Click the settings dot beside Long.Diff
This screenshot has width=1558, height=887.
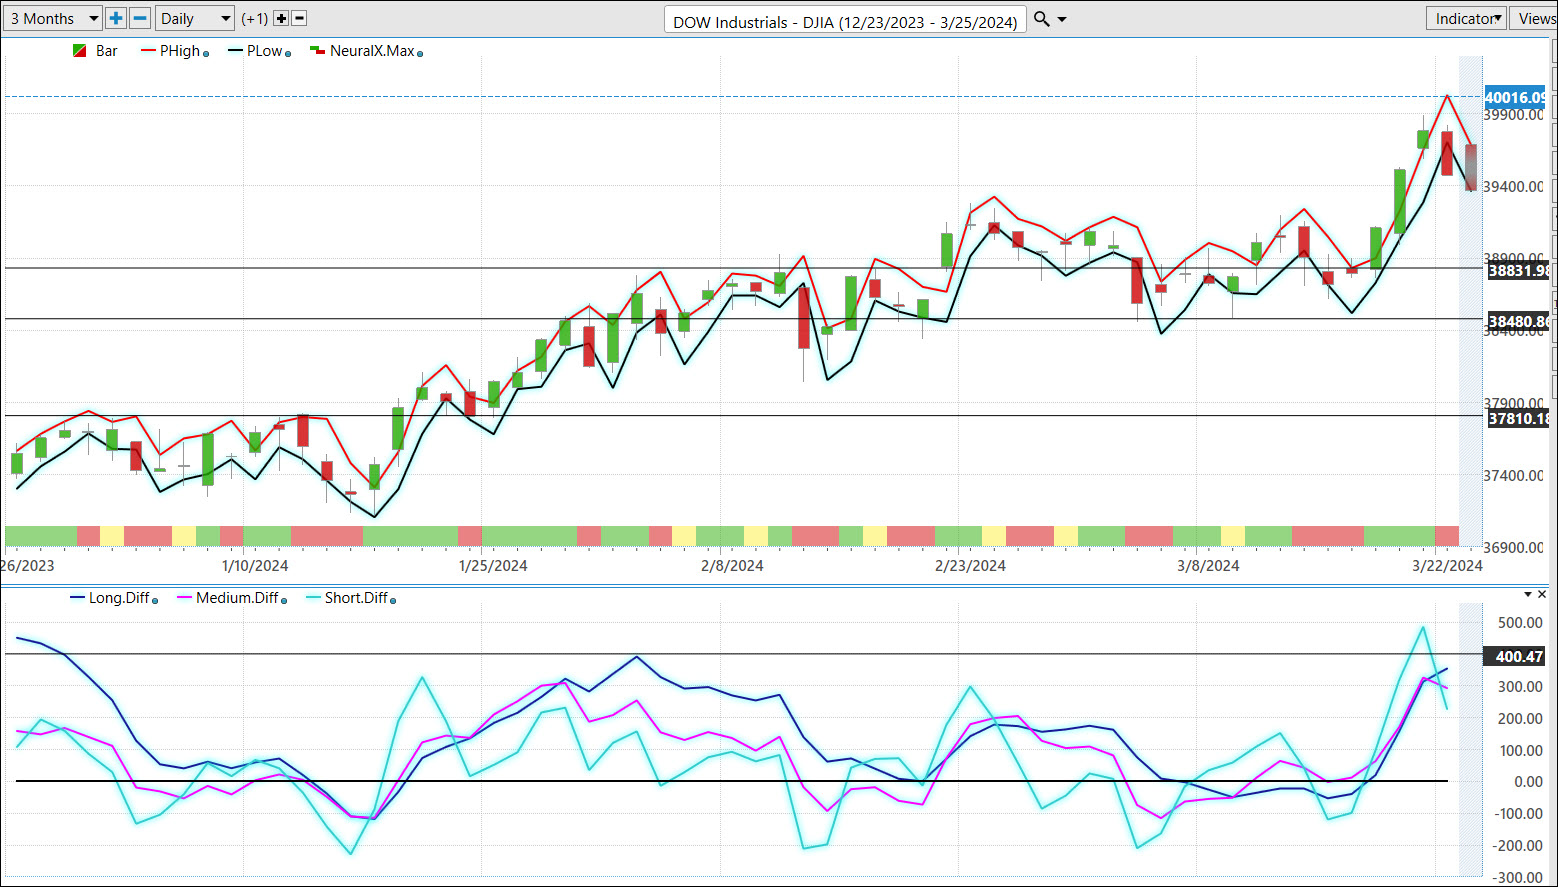point(155,601)
